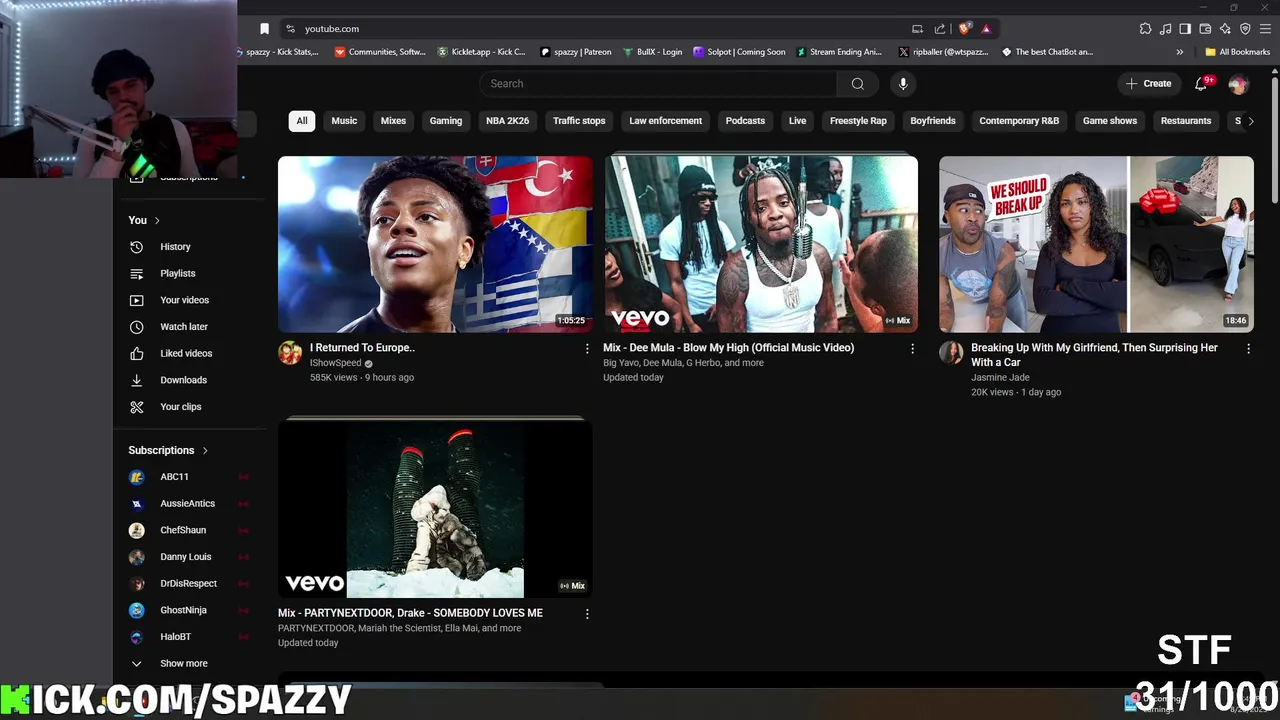Open the account avatar menu
1280x720 pixels.
click(x=1238, y=84)
